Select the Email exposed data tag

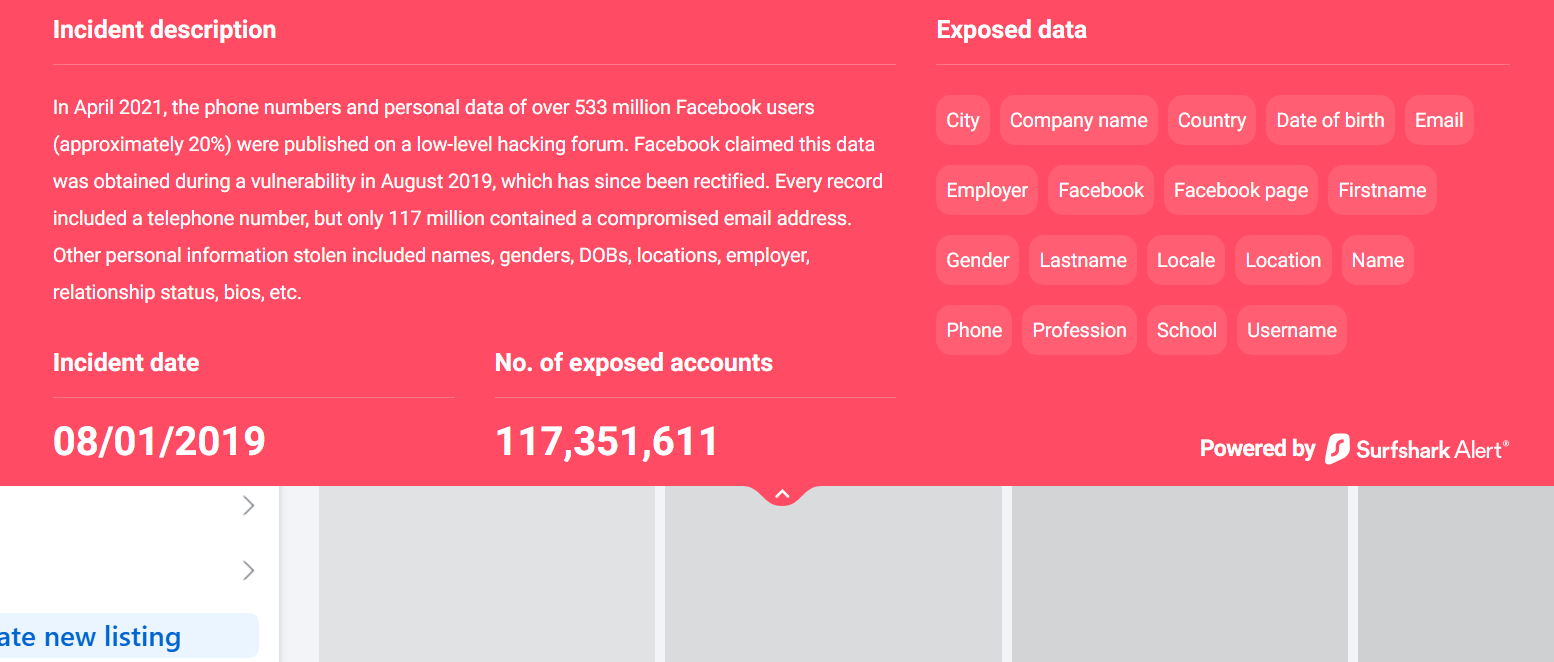click(1439, 120)
